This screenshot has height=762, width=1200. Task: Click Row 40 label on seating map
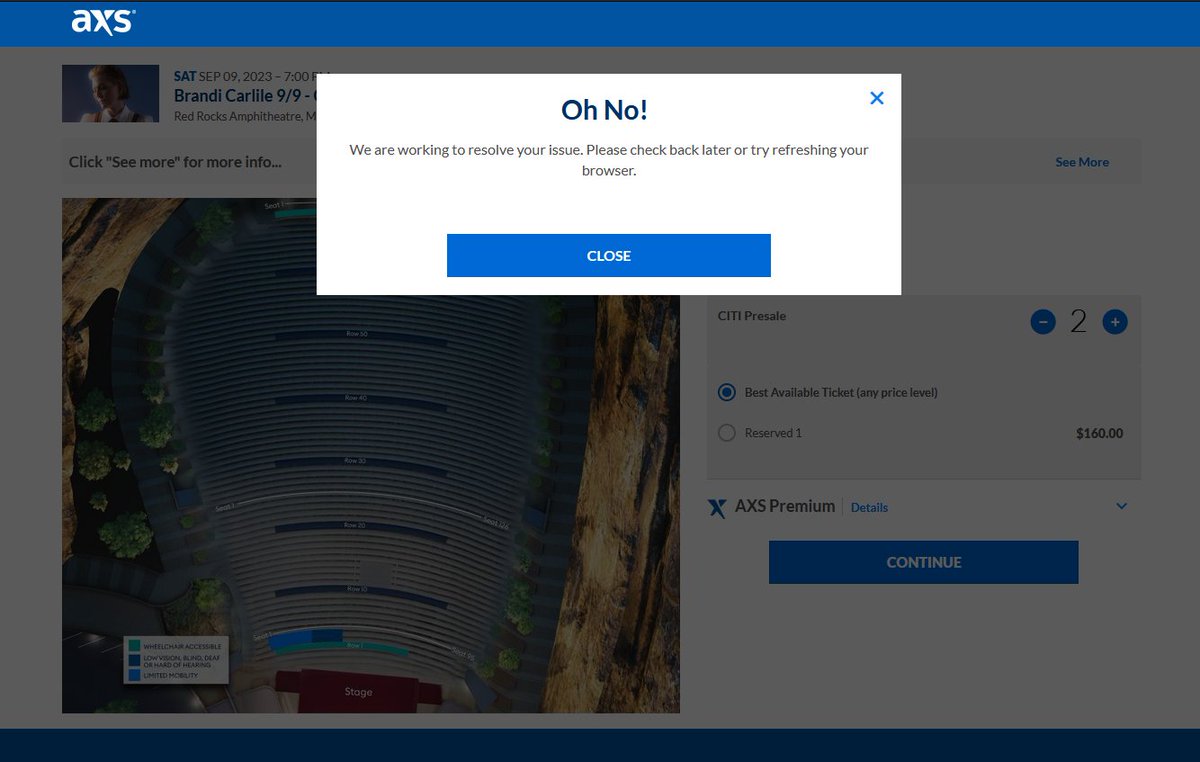point(356,398)
